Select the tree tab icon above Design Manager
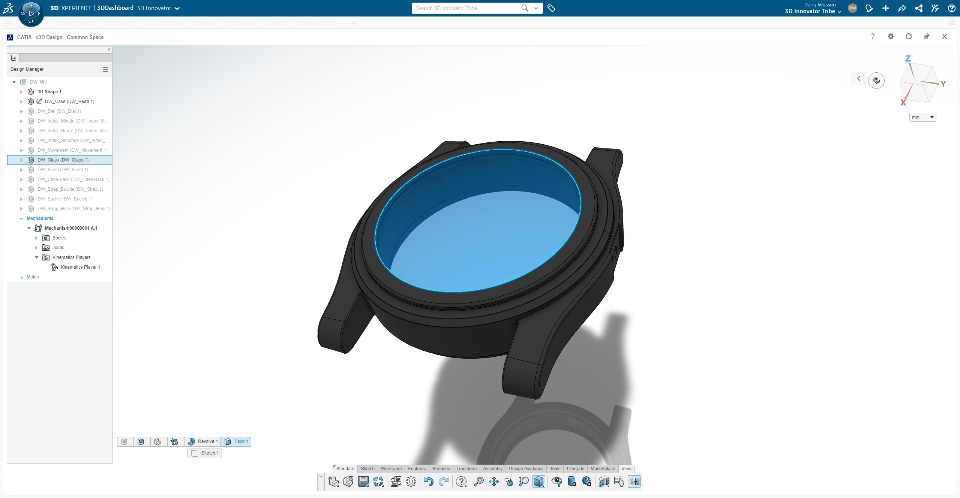This screenshot has height=498, width=960. pos(13,58)
